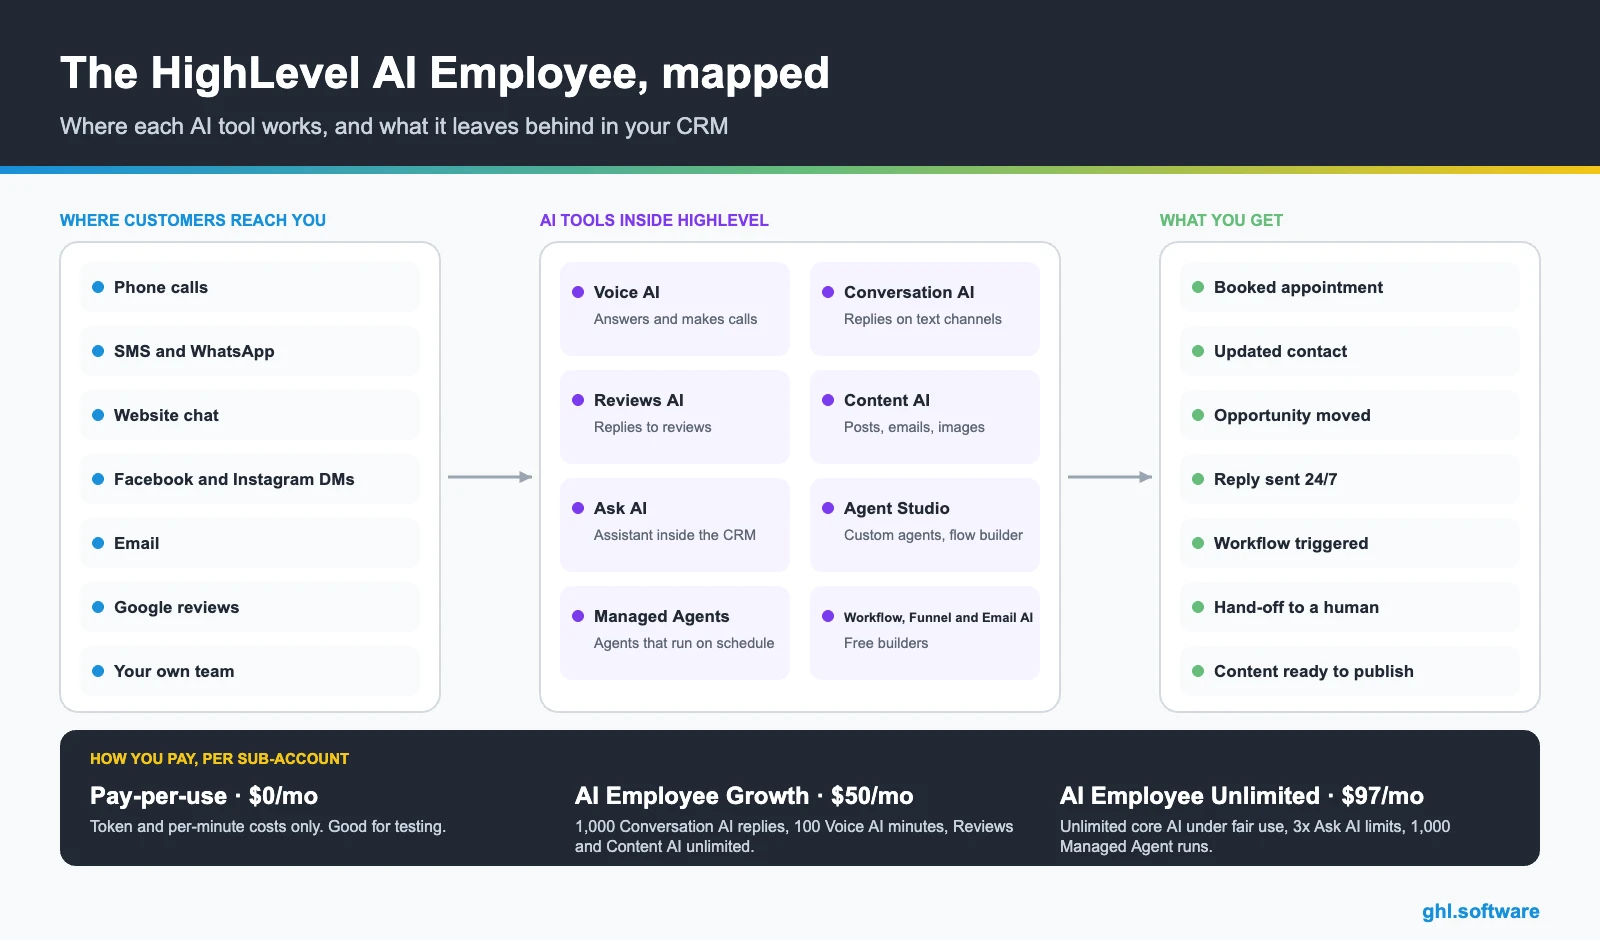Screen dimensions: 1600x940
Task: Click The HighLevel AI Employee, mapped title
Action: (x=445, y=74)
